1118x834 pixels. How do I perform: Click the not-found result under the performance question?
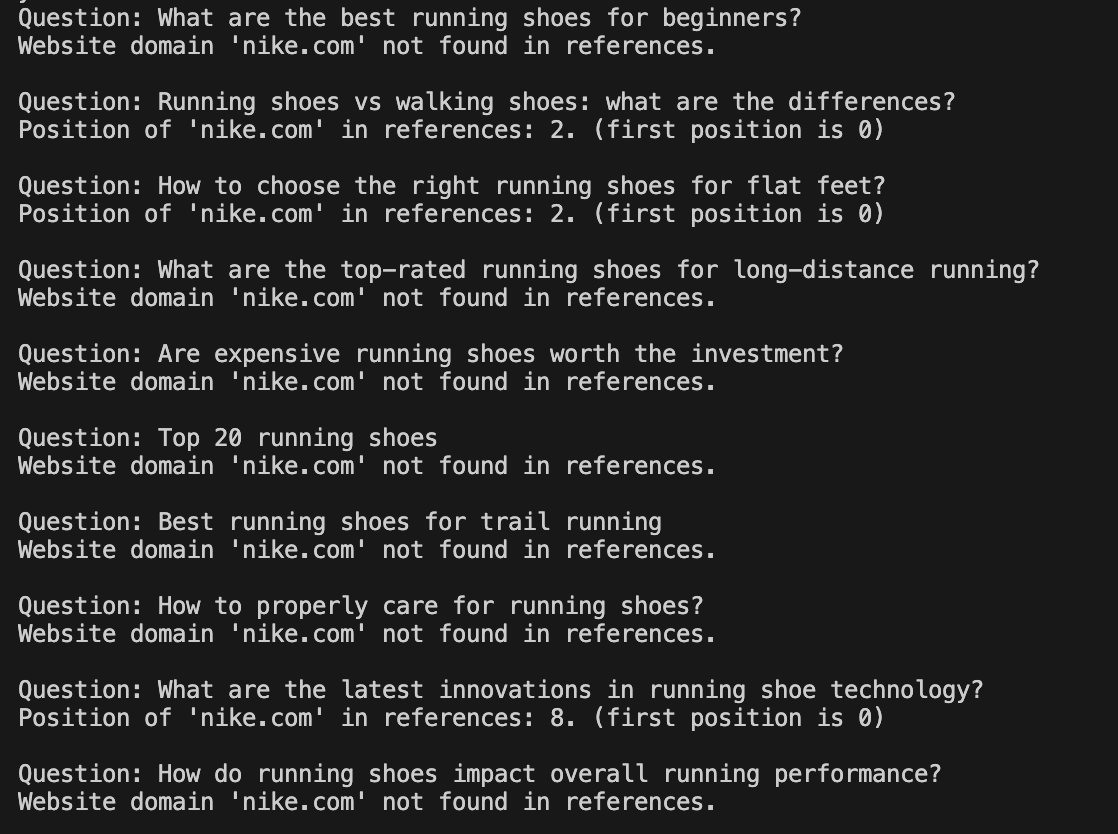[x=367, y=802]
